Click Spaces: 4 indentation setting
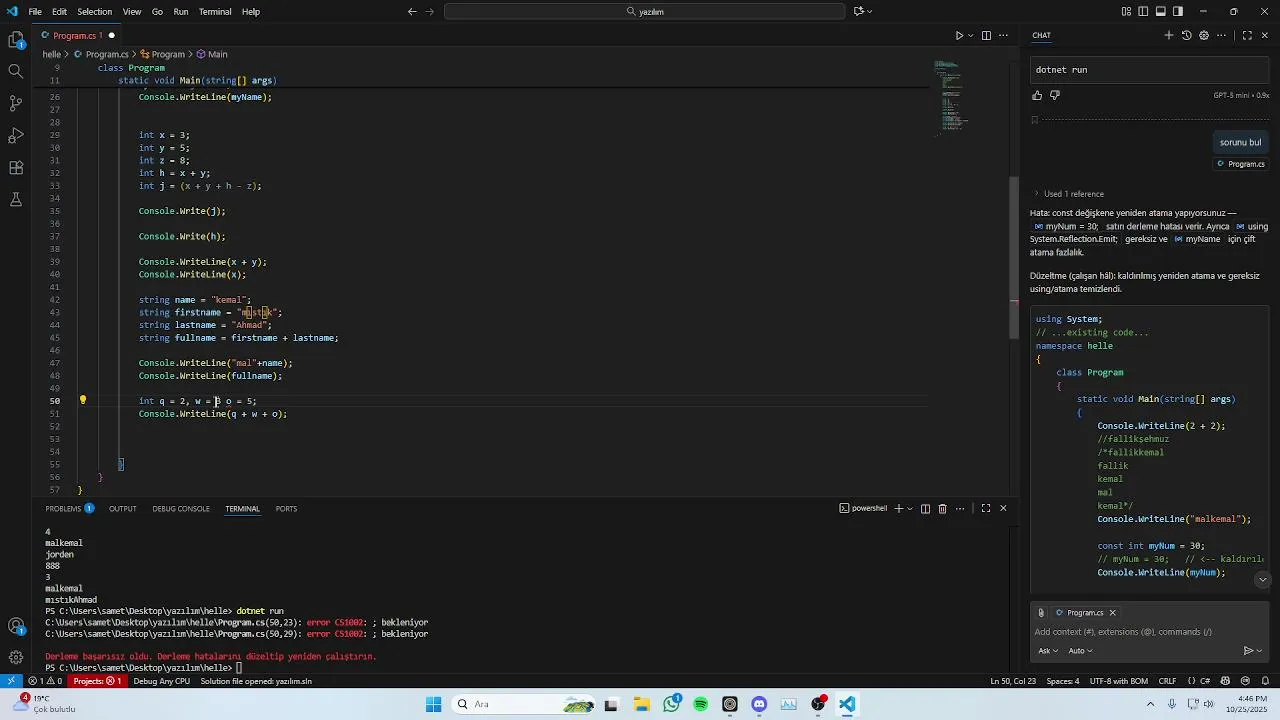The height and width of the screenshot is (720, 1280). (1062, 681)
